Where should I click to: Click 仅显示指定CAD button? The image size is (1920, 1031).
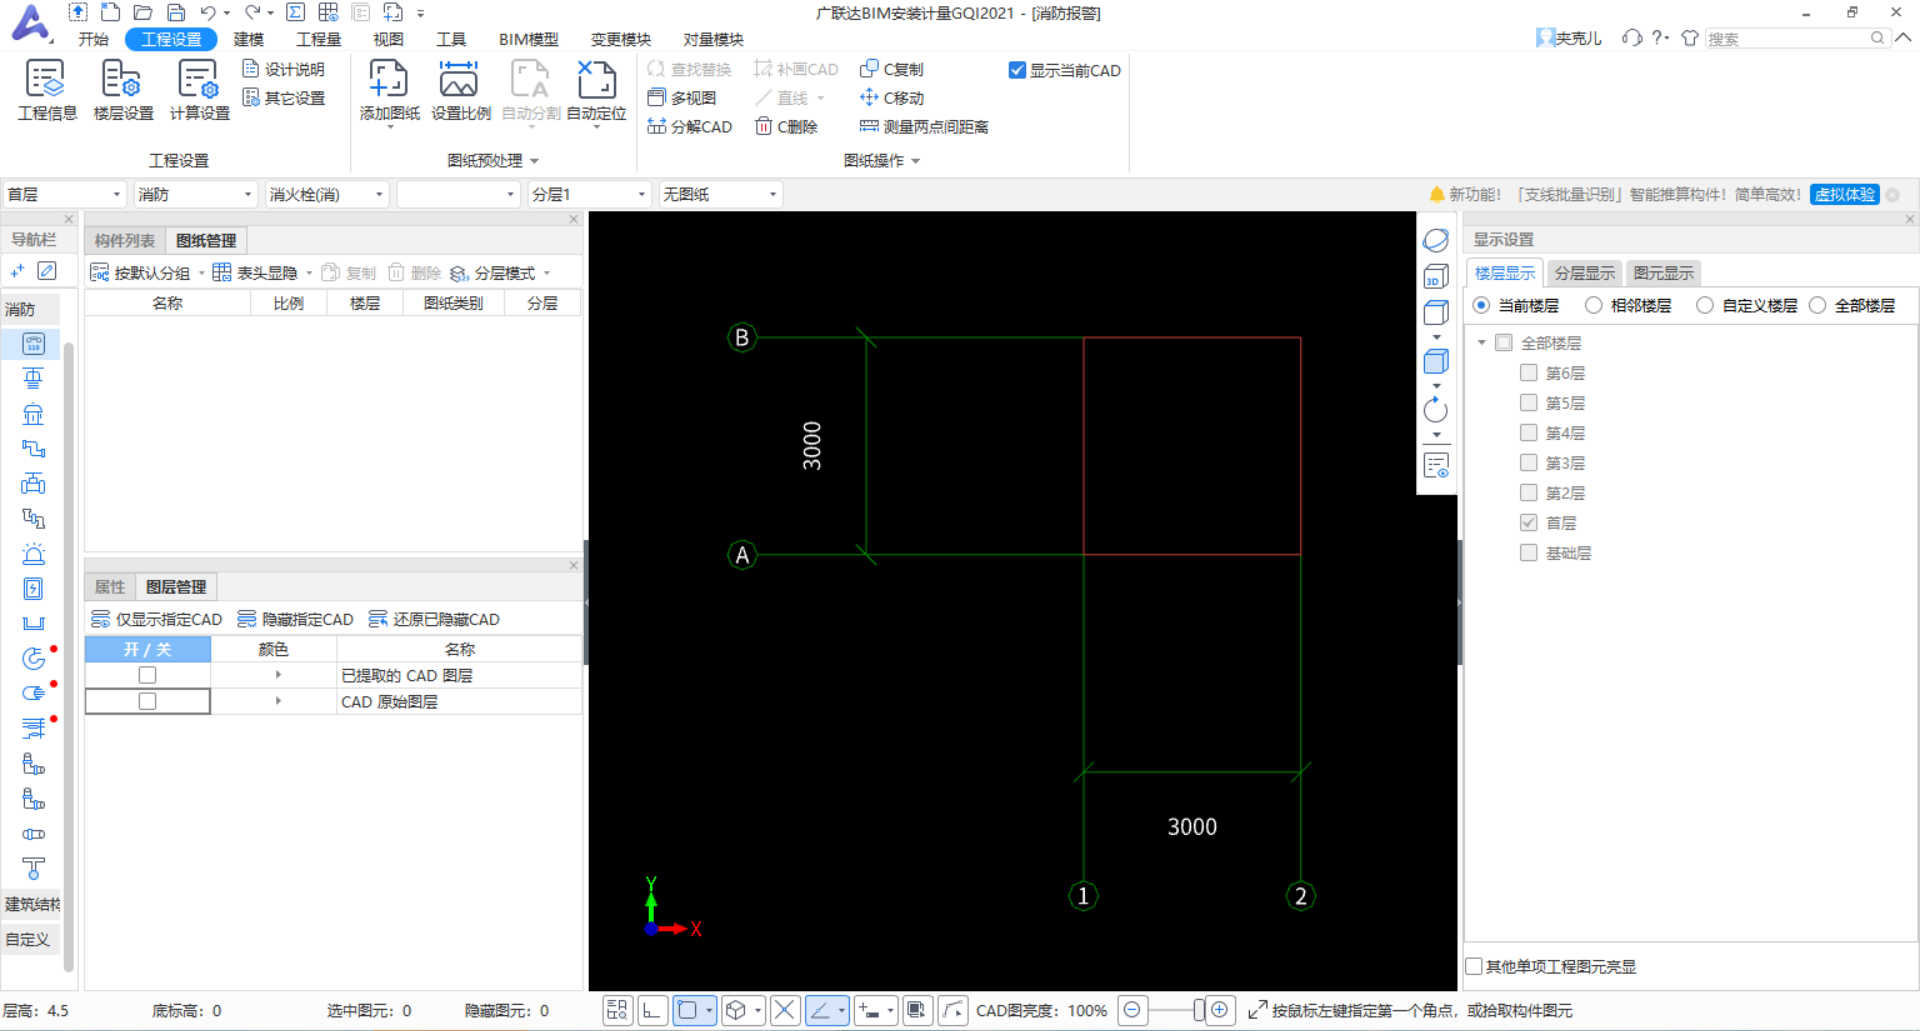[x=157, y=619]
